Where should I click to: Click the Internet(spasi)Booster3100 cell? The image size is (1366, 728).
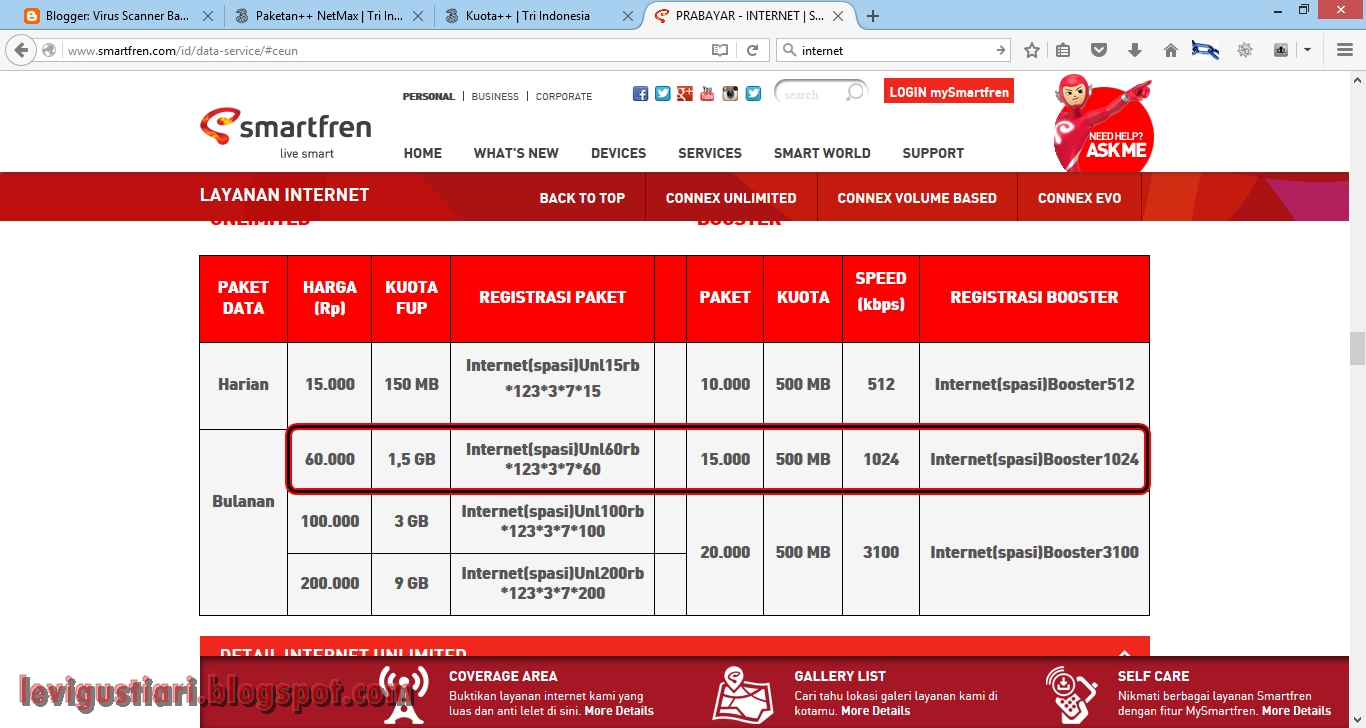coord(1034,552)
